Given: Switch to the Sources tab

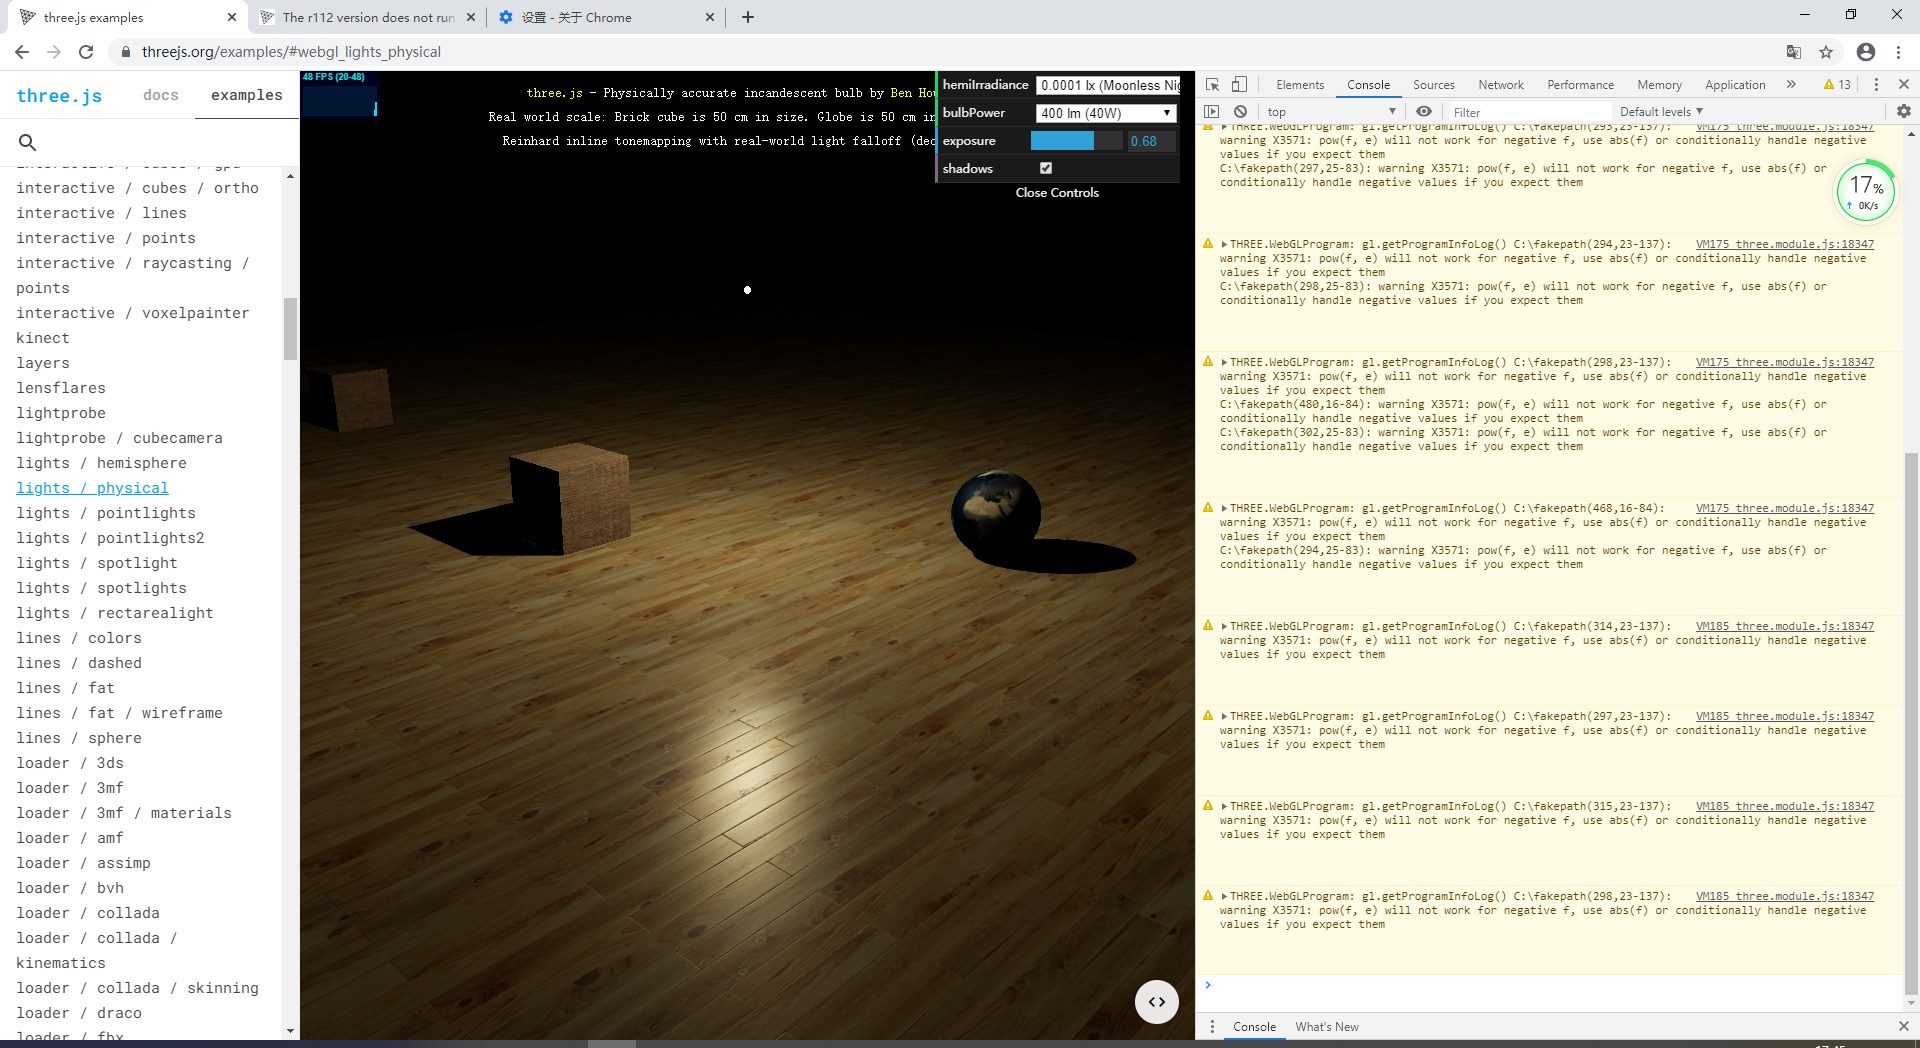Looking at the screenshot, I should coord(1434,85).
